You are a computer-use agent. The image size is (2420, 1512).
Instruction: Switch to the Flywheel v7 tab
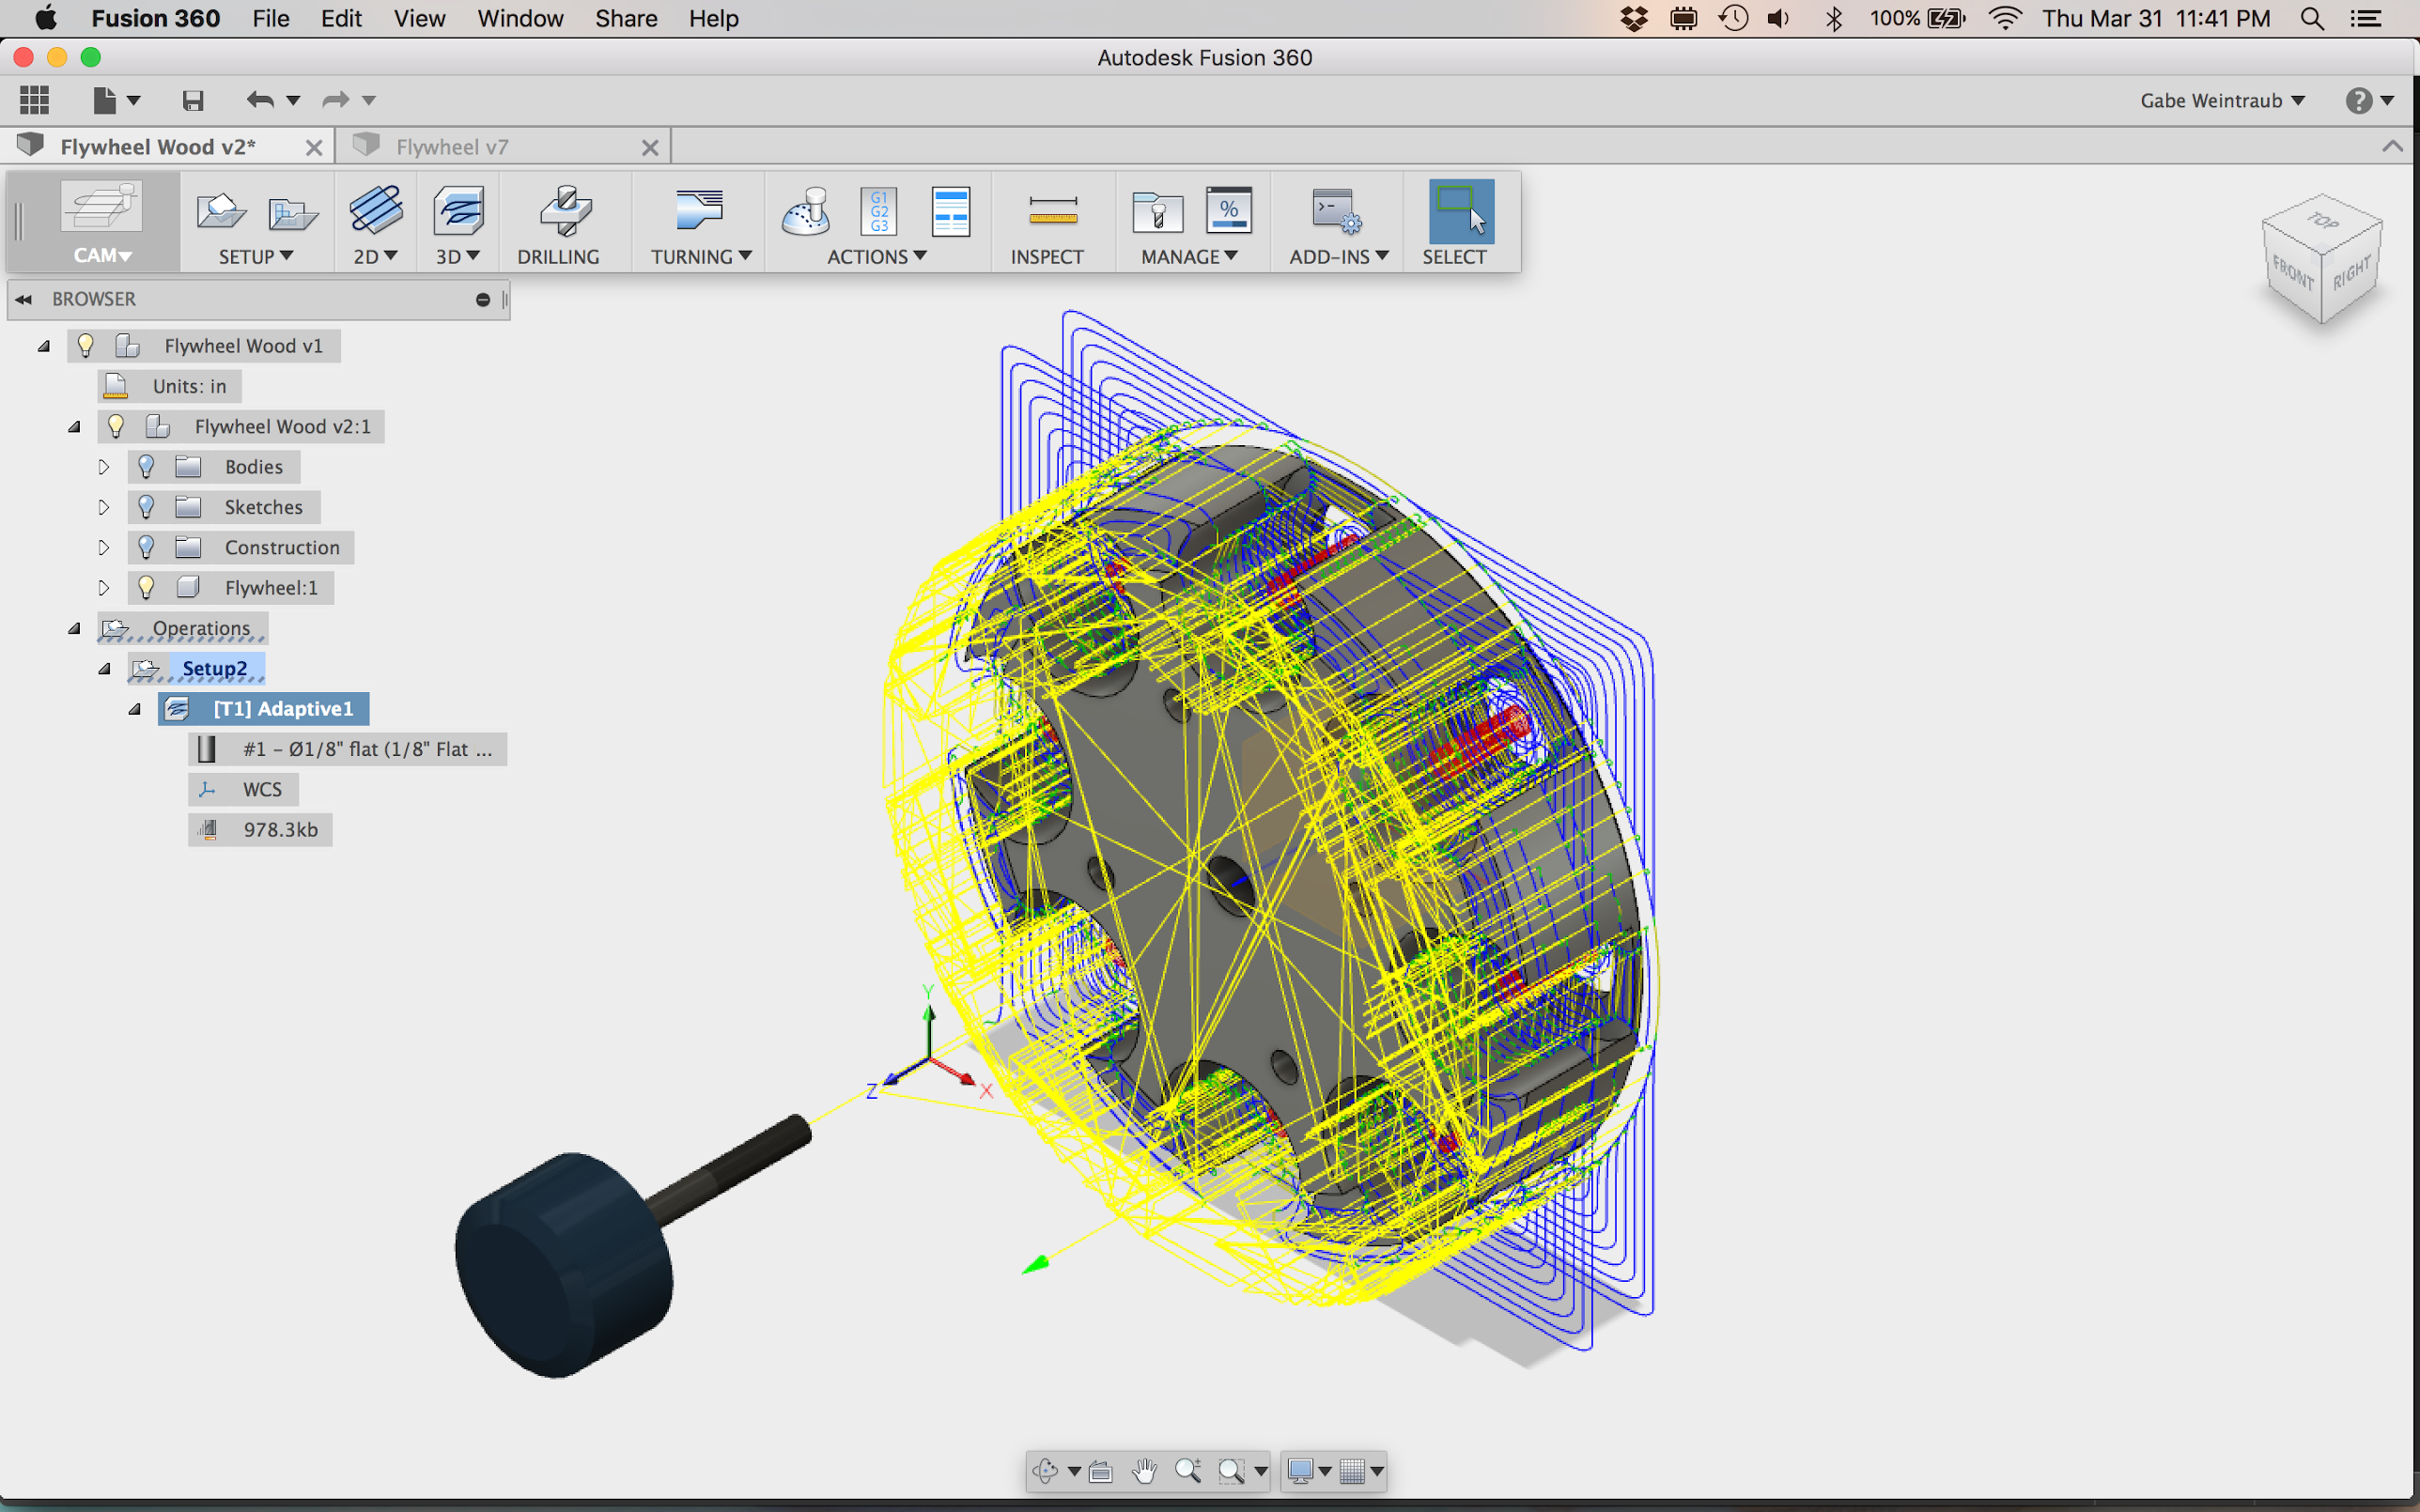[x=452, y=147]
